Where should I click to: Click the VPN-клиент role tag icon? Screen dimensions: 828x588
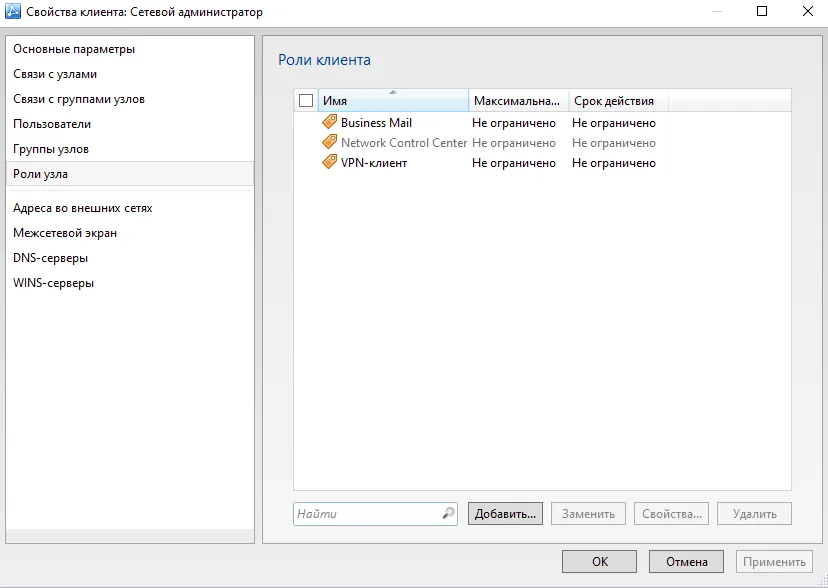[x=330, y=163]
